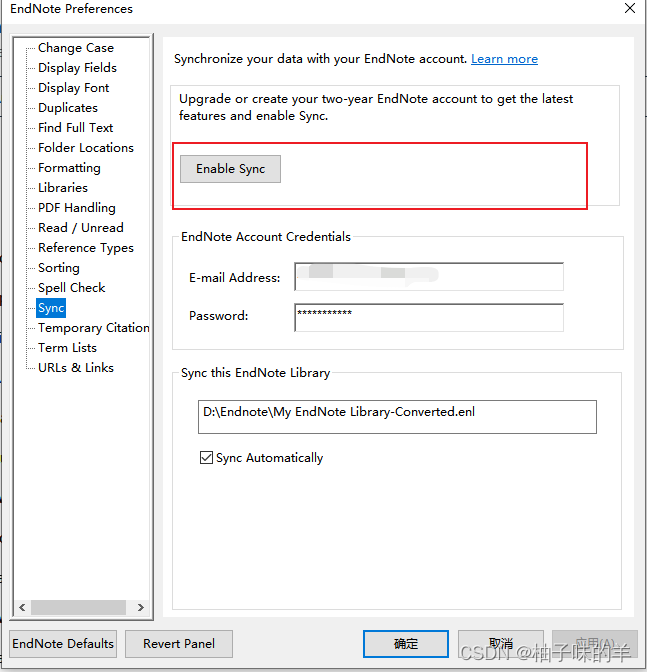
Task: Open URLs & Links preferences
Action: coord(76,368)
